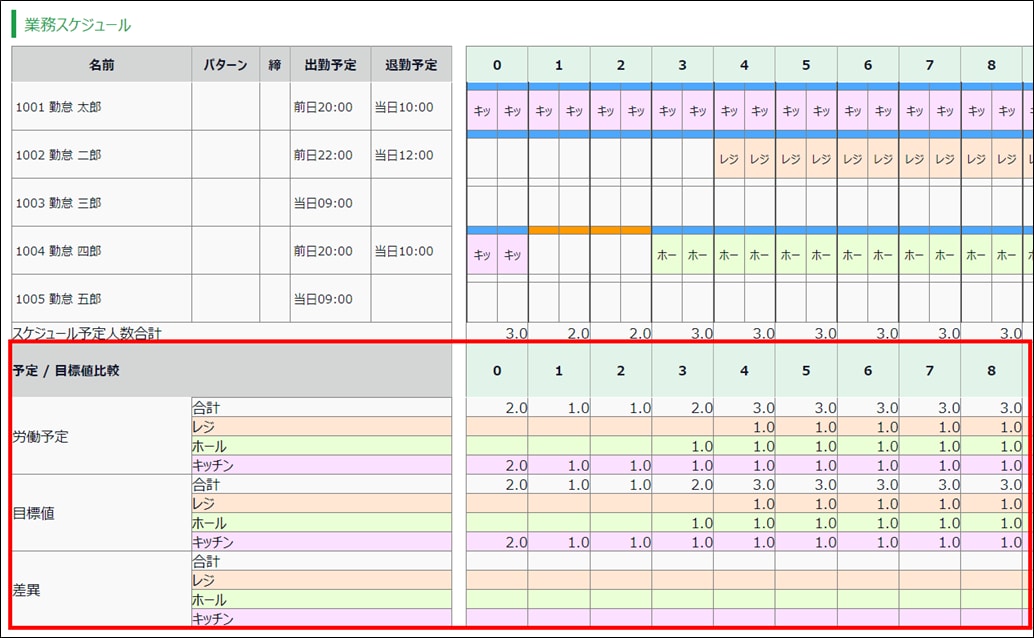Click the 予定 / 目標値比較 header
Screen dimensions: 1034x638
click(66, 371)
